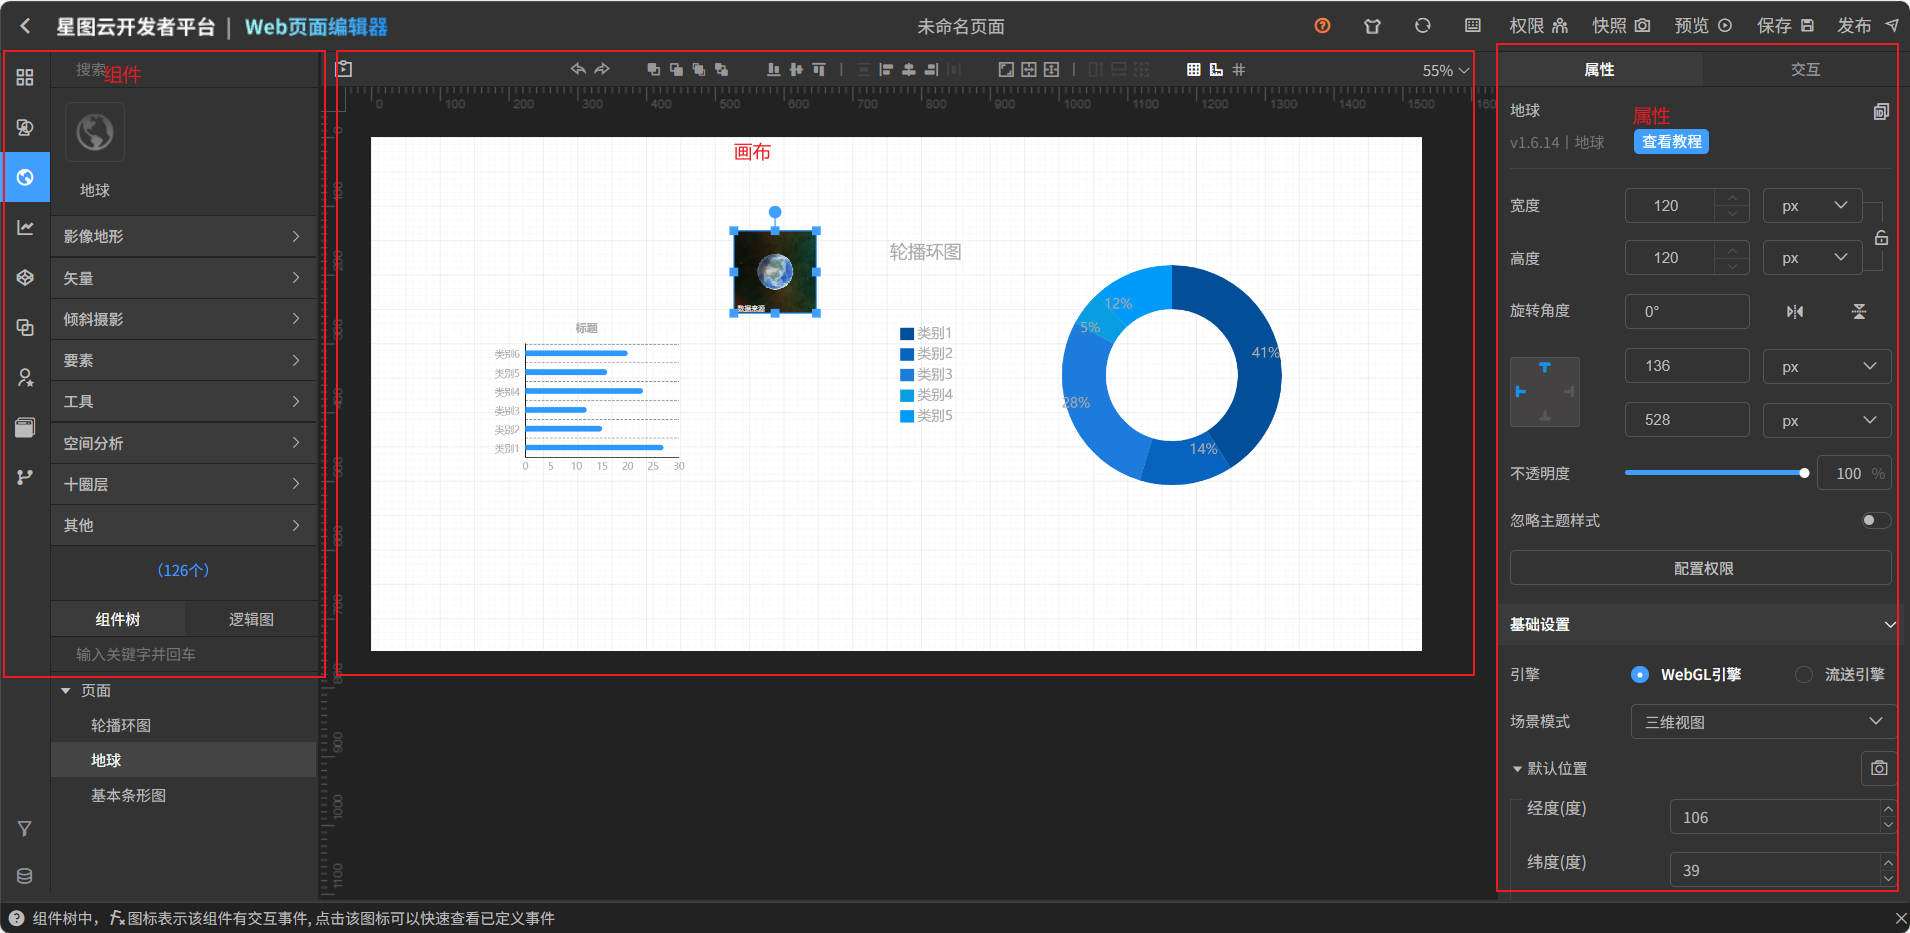
Task: Toggle the aspect ratio lock icon
Action: click(x=1881, y=238)
